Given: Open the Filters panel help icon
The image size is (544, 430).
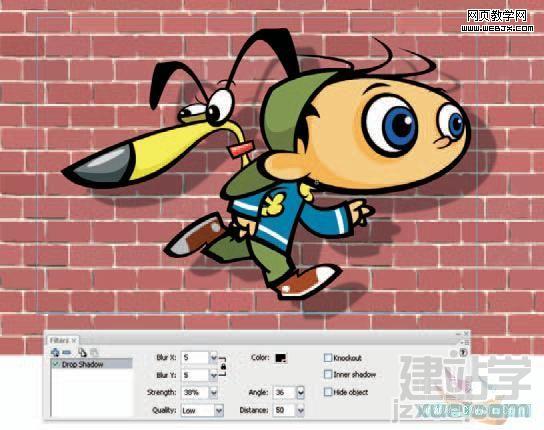Looking at the screenshot, I should pyautogui.click(x=464, y=353).
